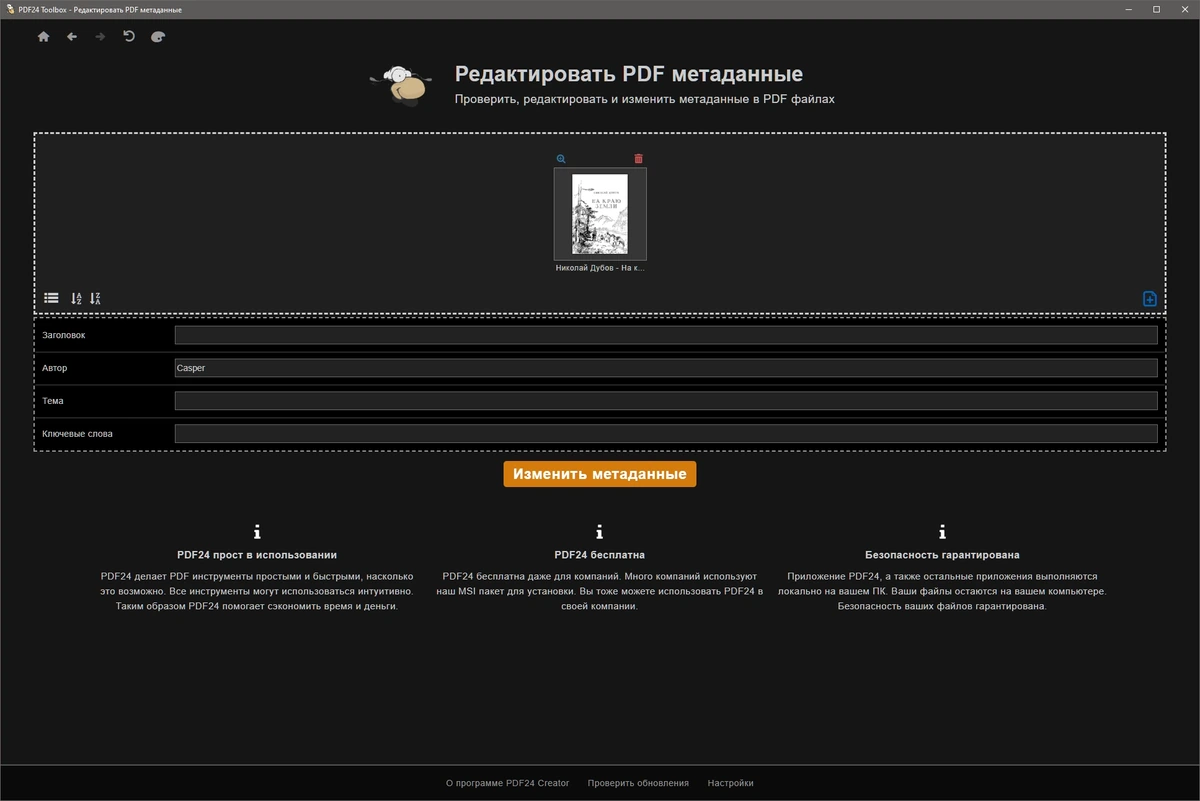Image resolution: width=1200 pixels, height=801 pixels.
Task: Go to the Home icon
Action: coord(43,37)
